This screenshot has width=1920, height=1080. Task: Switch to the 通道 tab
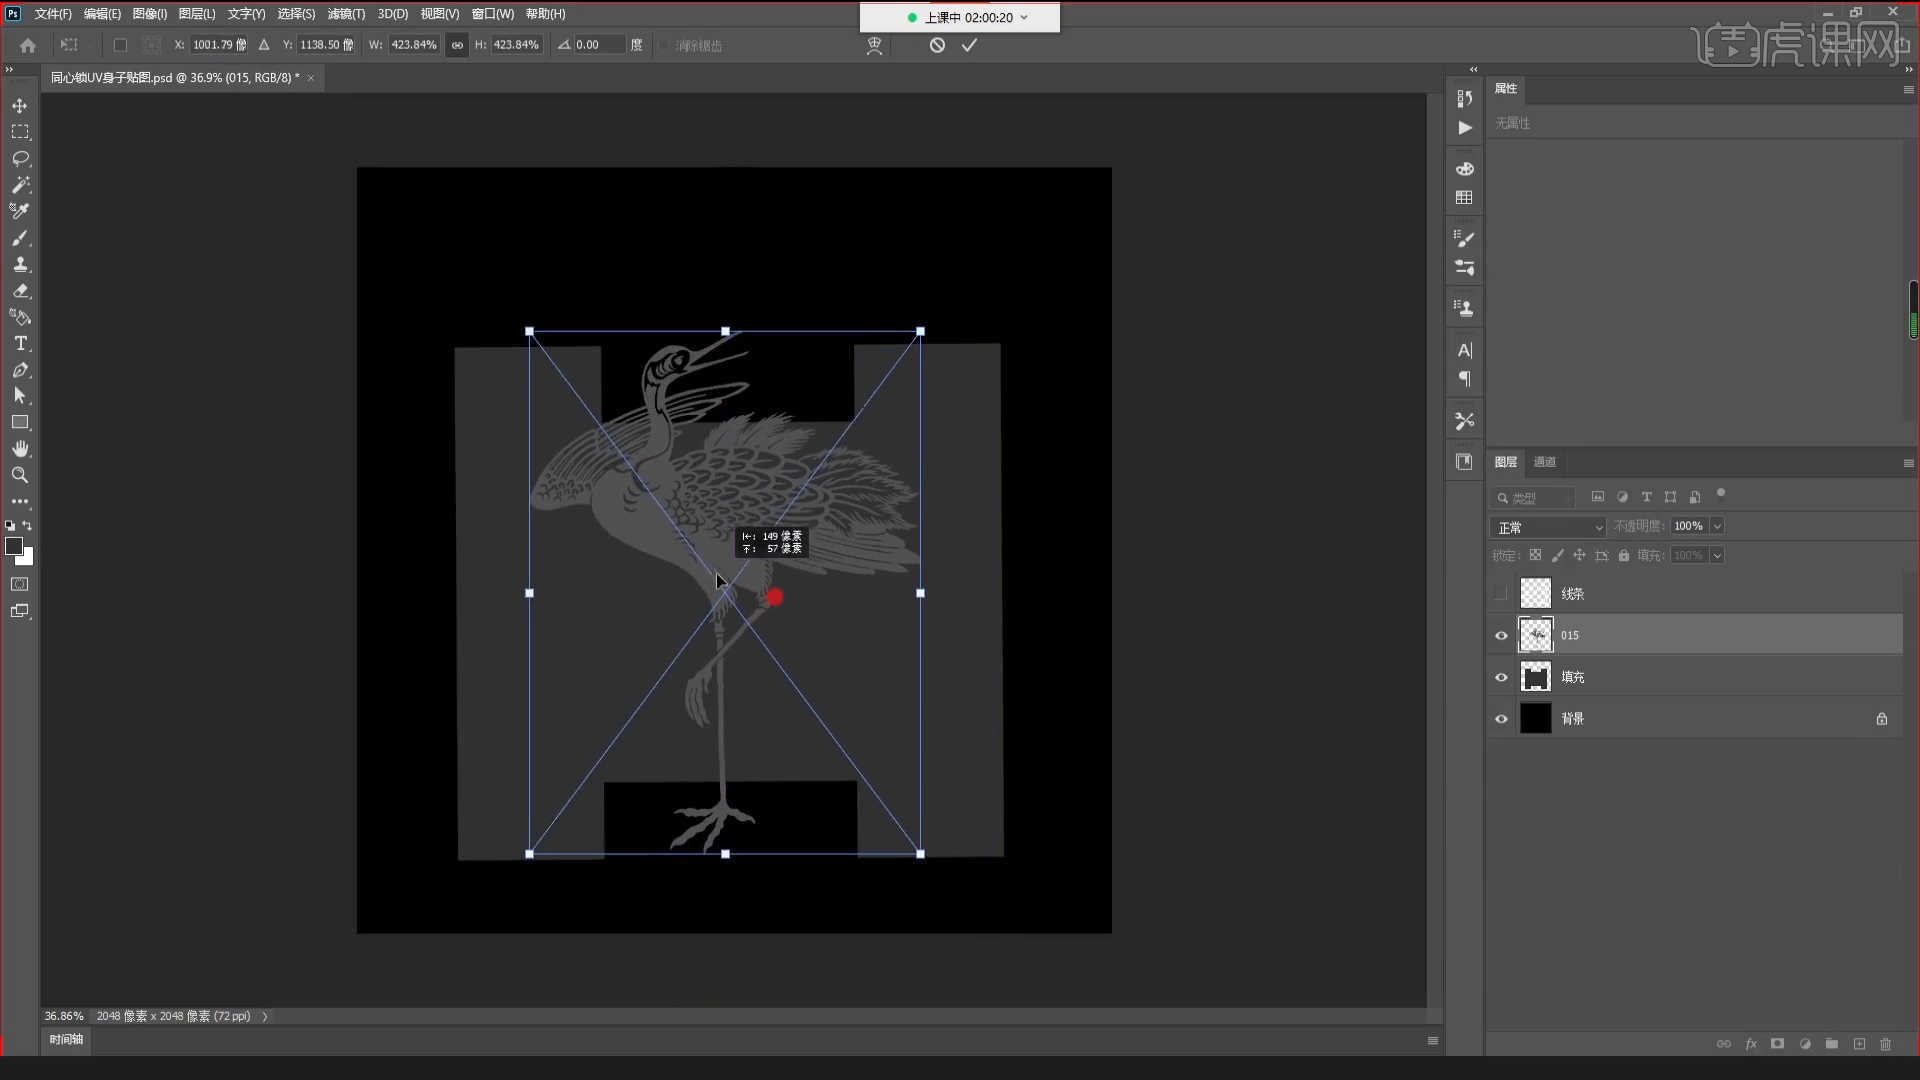point(1545,462)
